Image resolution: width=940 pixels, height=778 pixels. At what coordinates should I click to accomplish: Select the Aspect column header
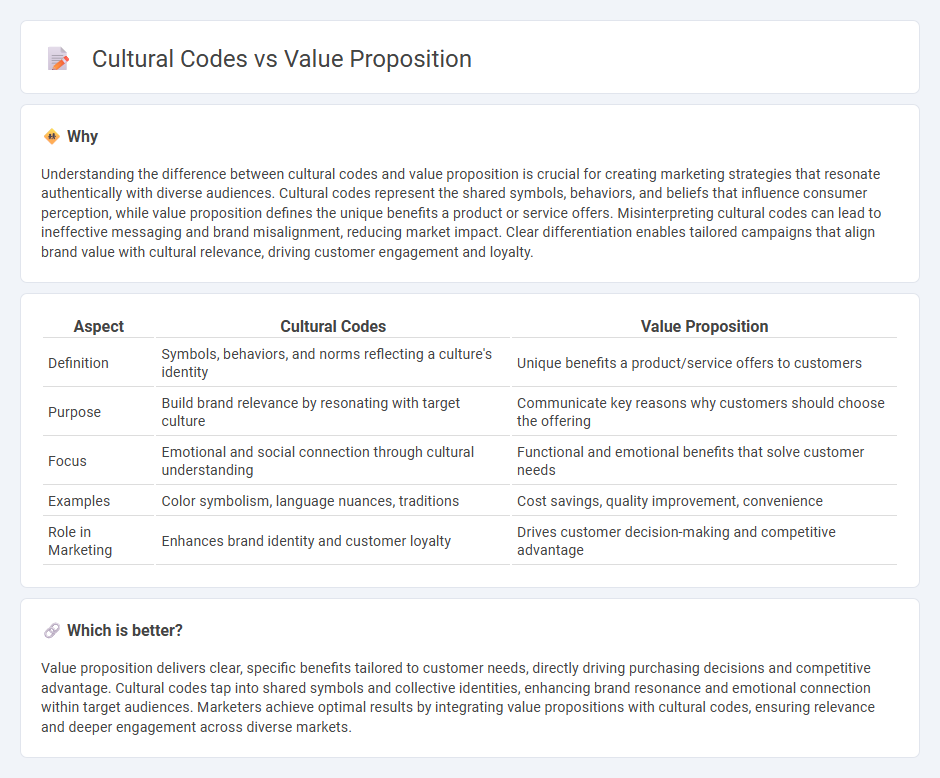pos(98,326)
